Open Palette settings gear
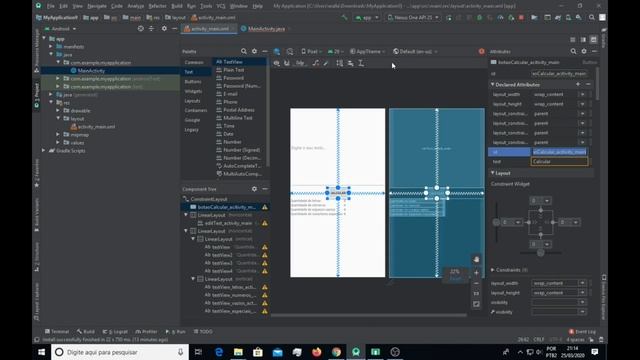Image resolution: width=640 pixels, height=360 pixels. 254,51
